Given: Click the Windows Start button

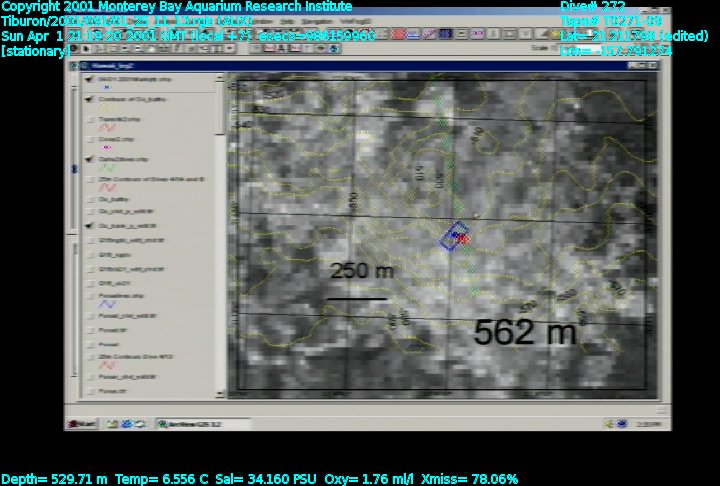Looking at the screenshot, I should coord(81,424).
